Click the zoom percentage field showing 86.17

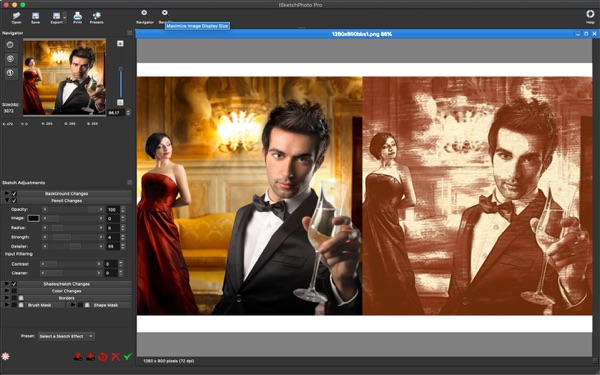coord(116,112)
